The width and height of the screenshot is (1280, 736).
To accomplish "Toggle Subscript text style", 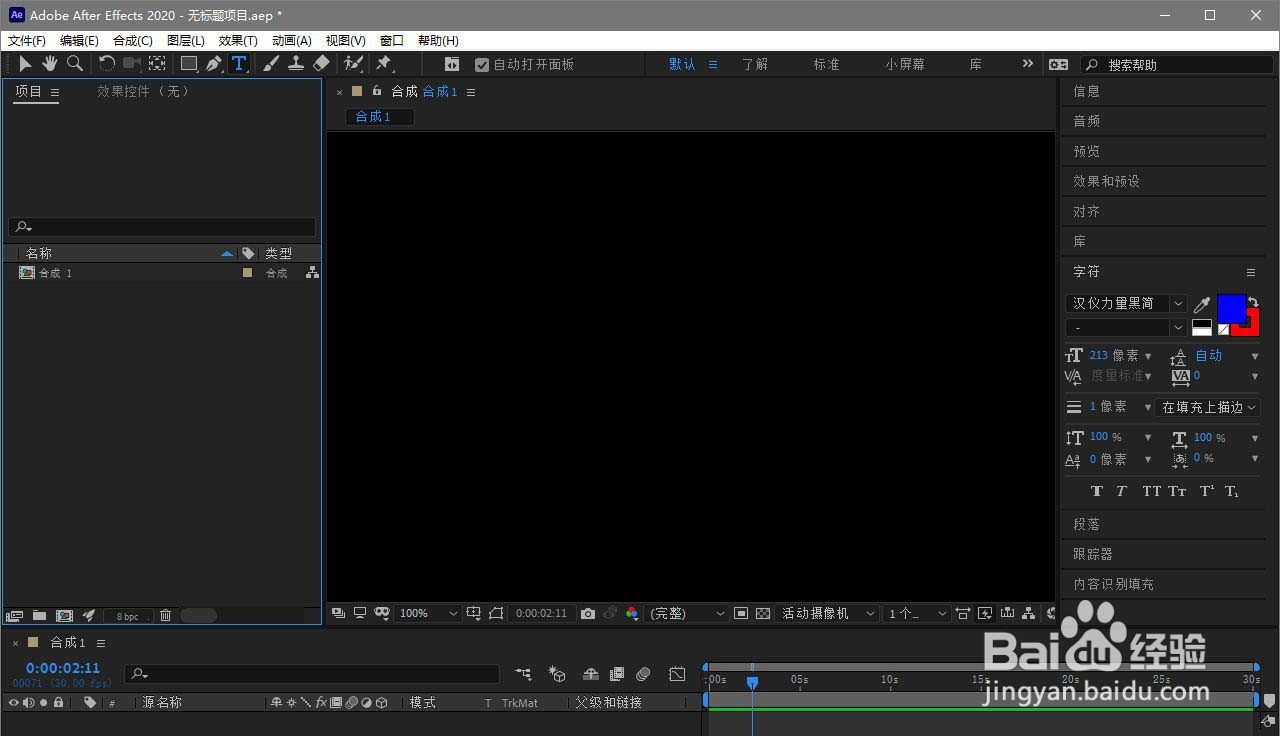I will tap(1232, 491).
